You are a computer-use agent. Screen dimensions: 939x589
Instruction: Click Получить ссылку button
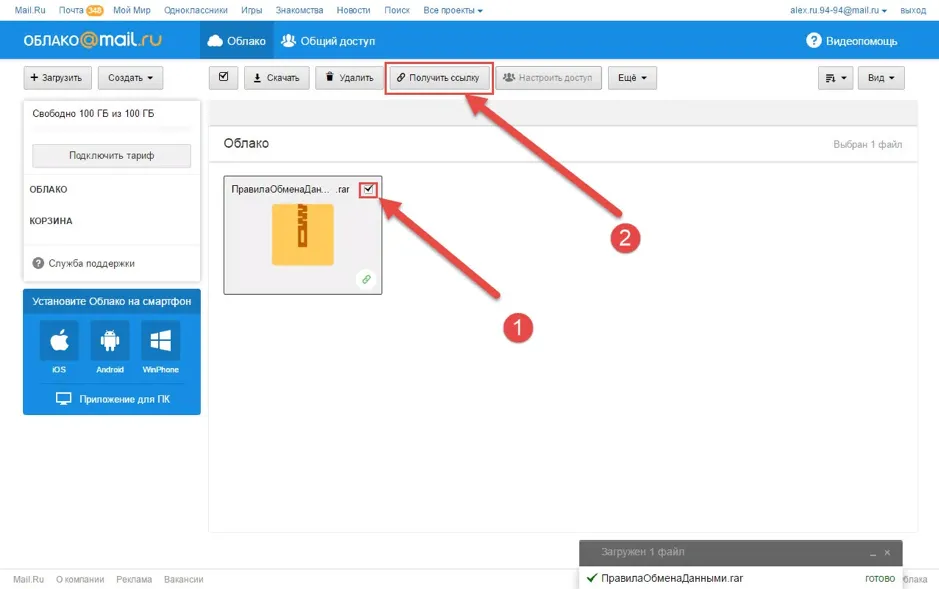(x=438, y=78)
